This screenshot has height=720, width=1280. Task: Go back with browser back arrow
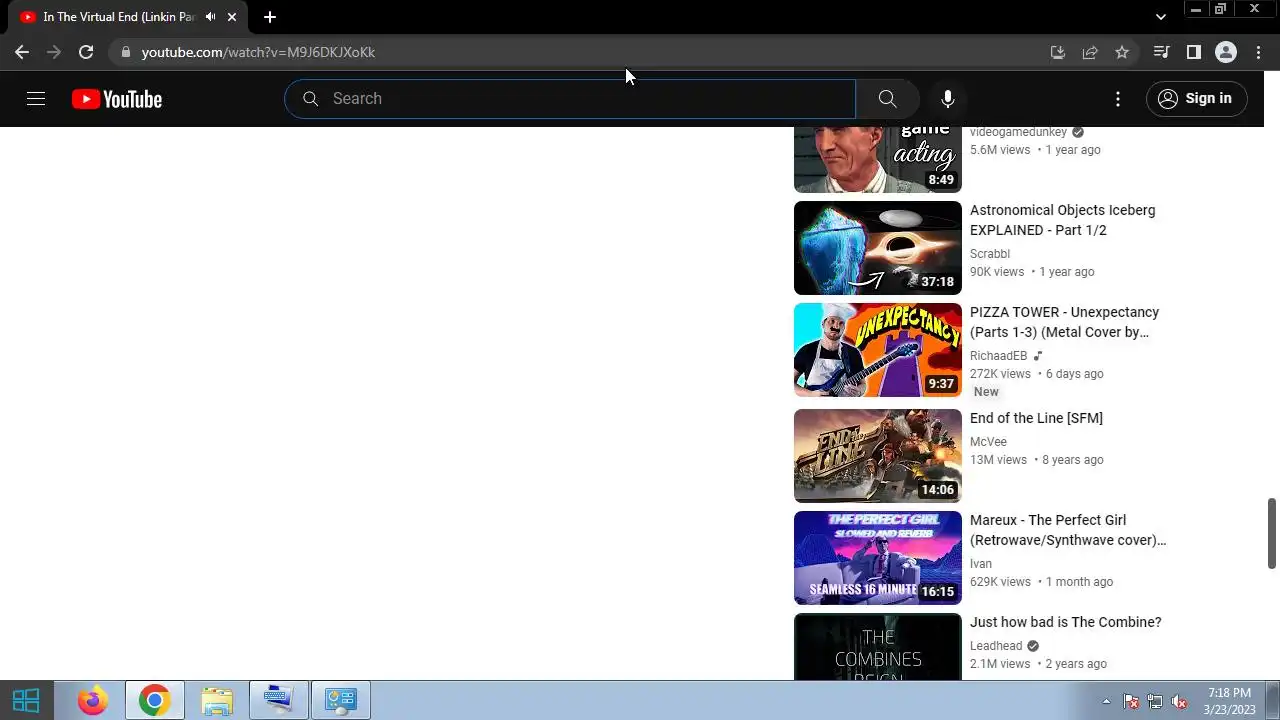22,52
